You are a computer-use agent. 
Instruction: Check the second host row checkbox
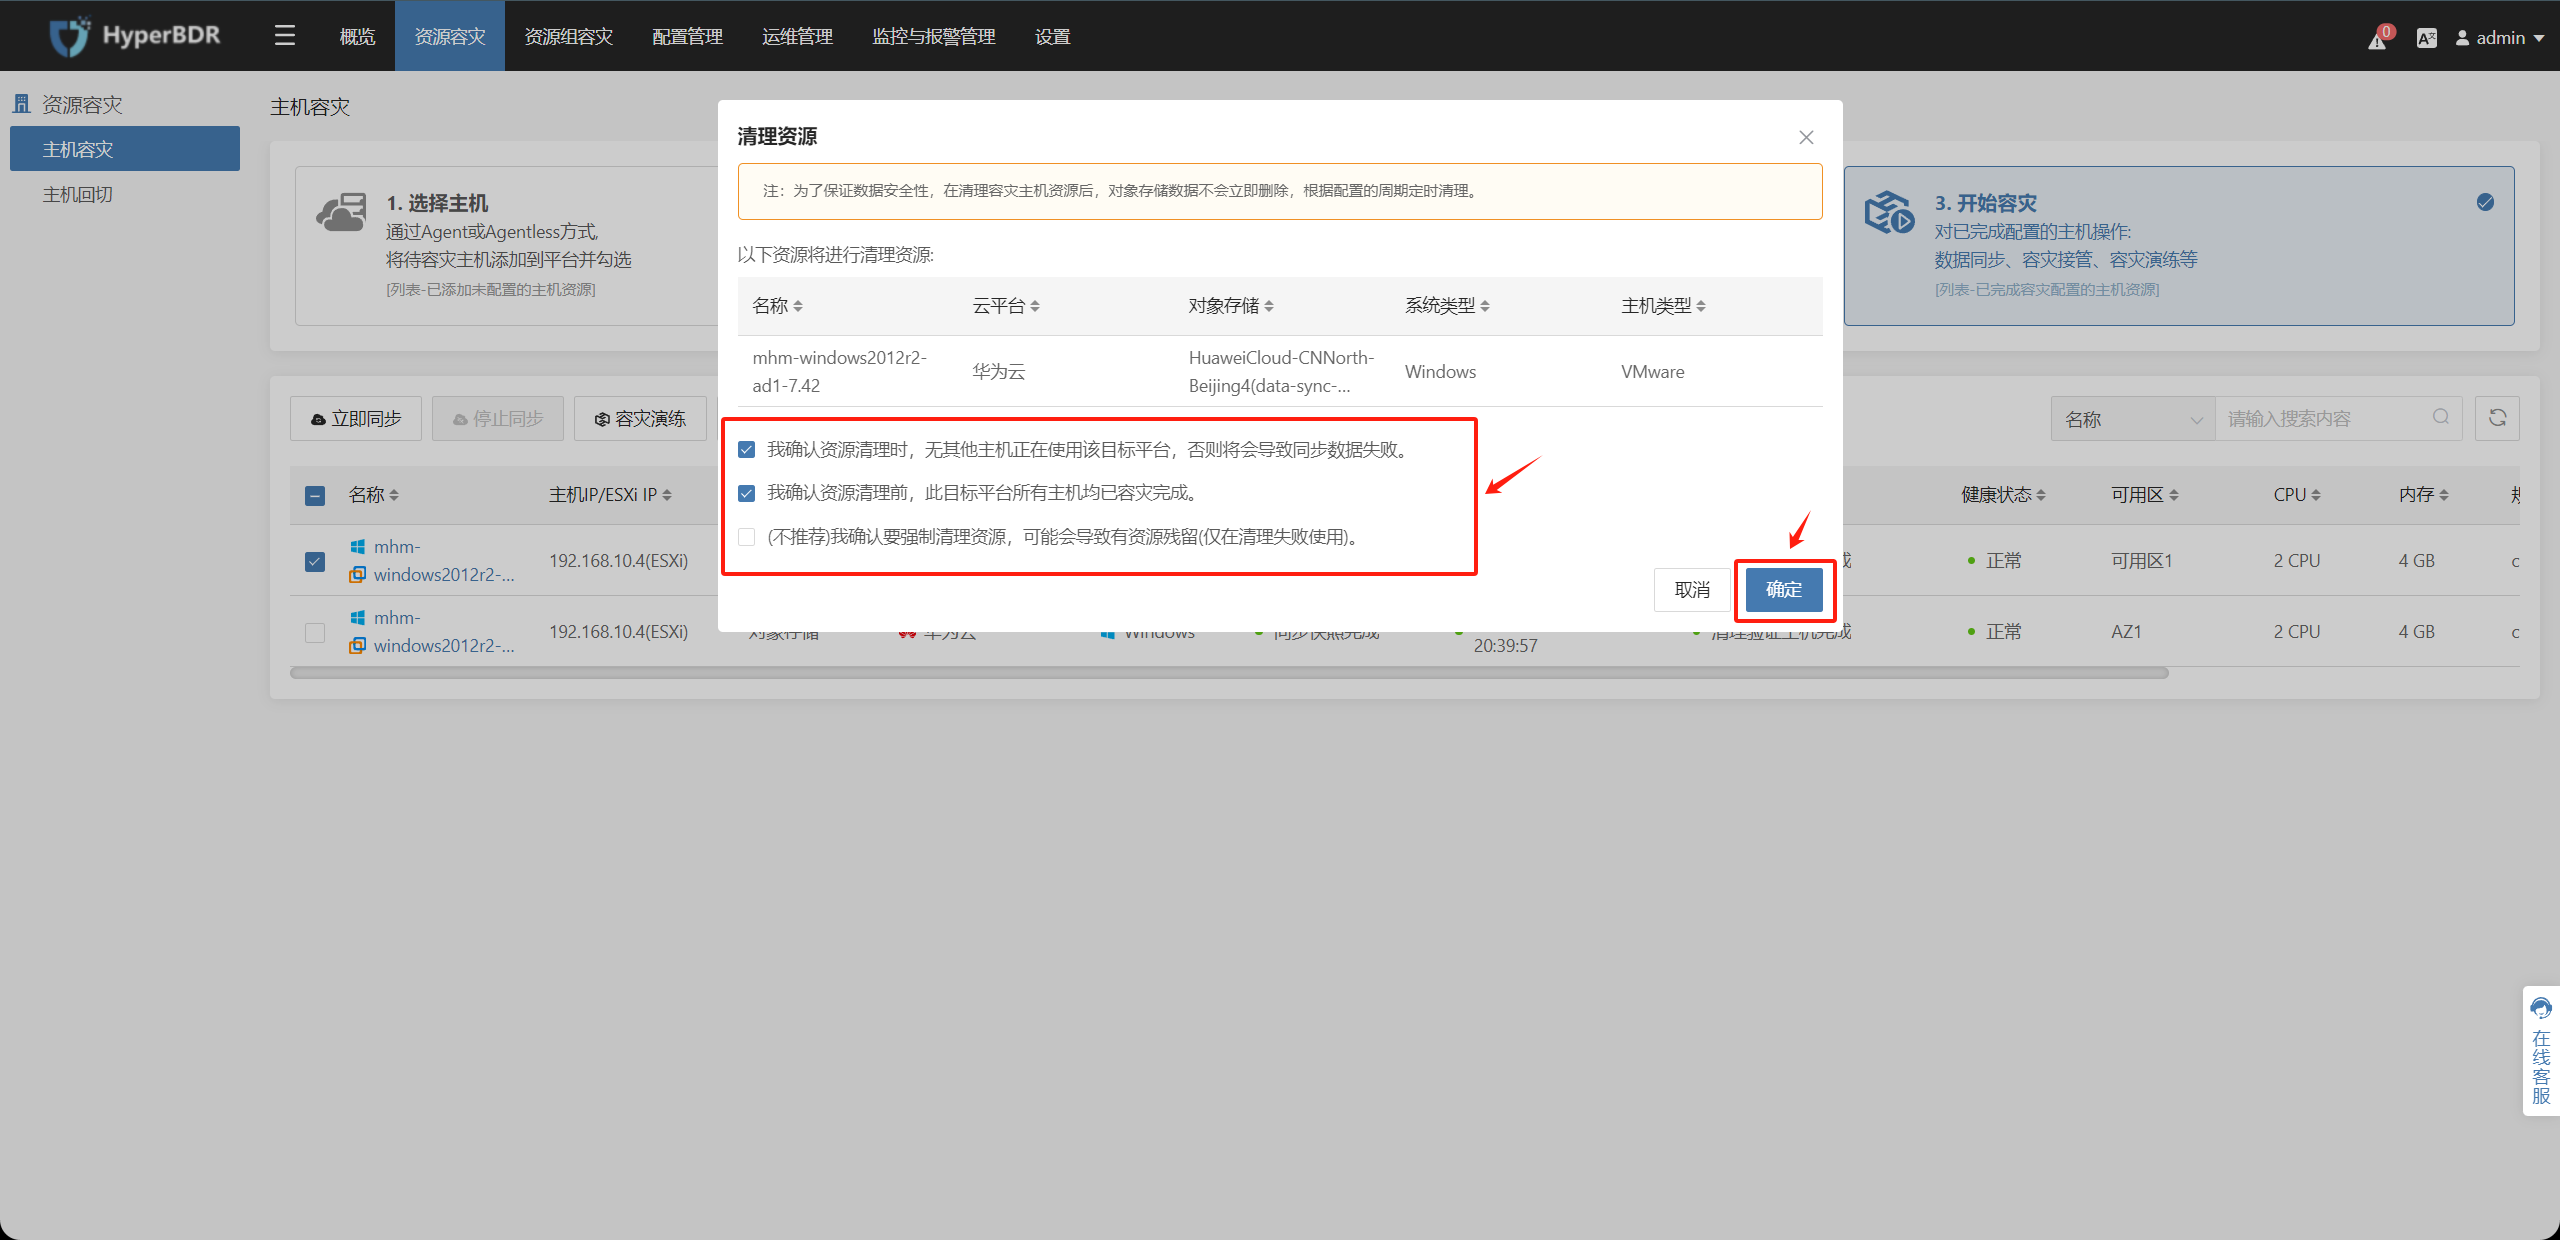pyautogui.click(x=315, y=632)
